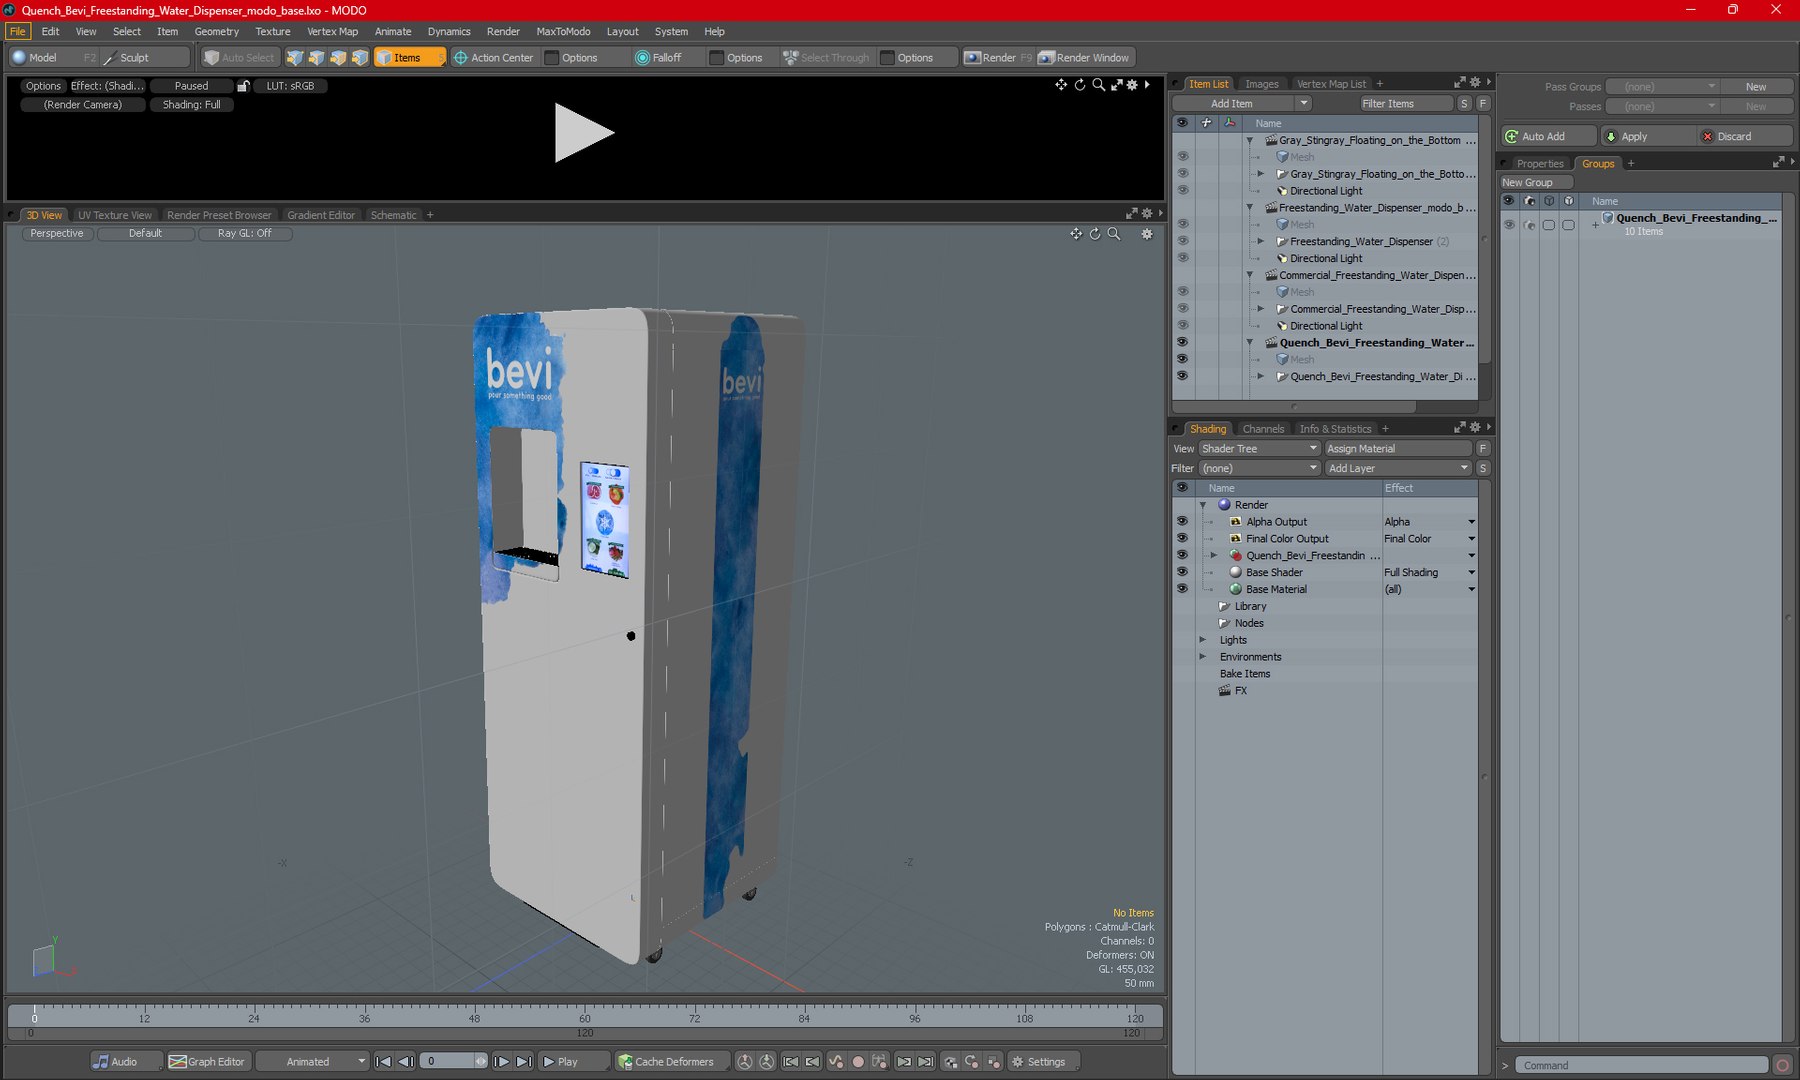Click the Auto Add button
The height and width of the screenshot is (1080, 1800).
[x=1548, y=137]
